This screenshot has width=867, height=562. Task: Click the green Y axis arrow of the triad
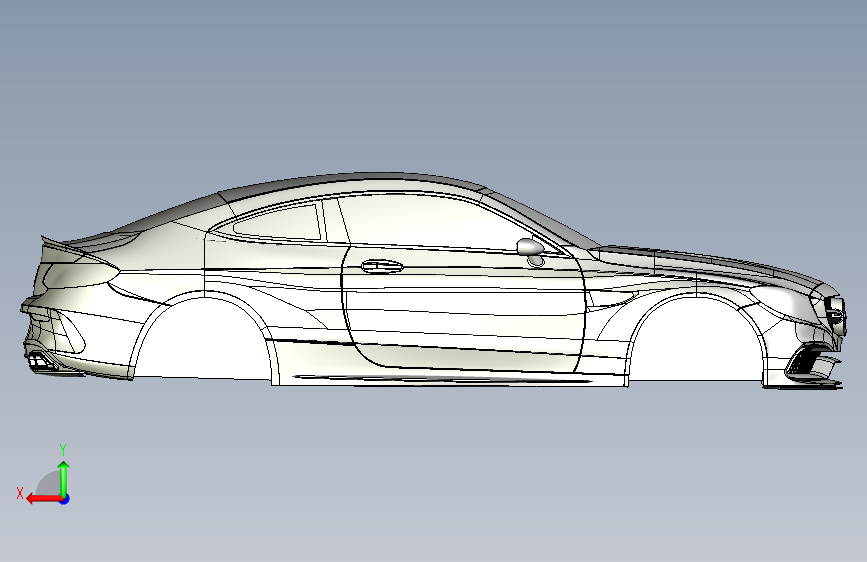click(x=64, y=479)
